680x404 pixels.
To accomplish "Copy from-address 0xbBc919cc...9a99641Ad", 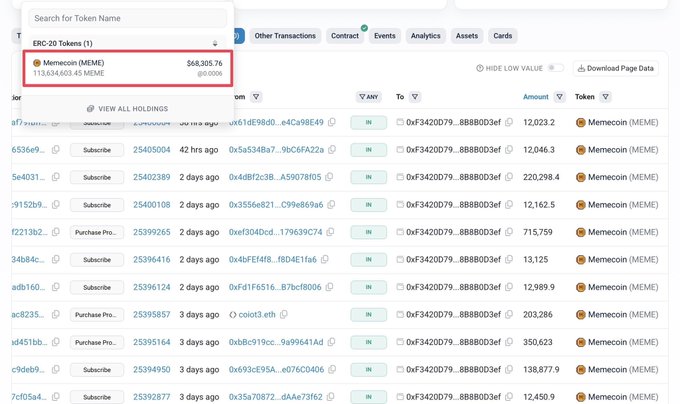I will pyautogui.click(x=331, y=342).
